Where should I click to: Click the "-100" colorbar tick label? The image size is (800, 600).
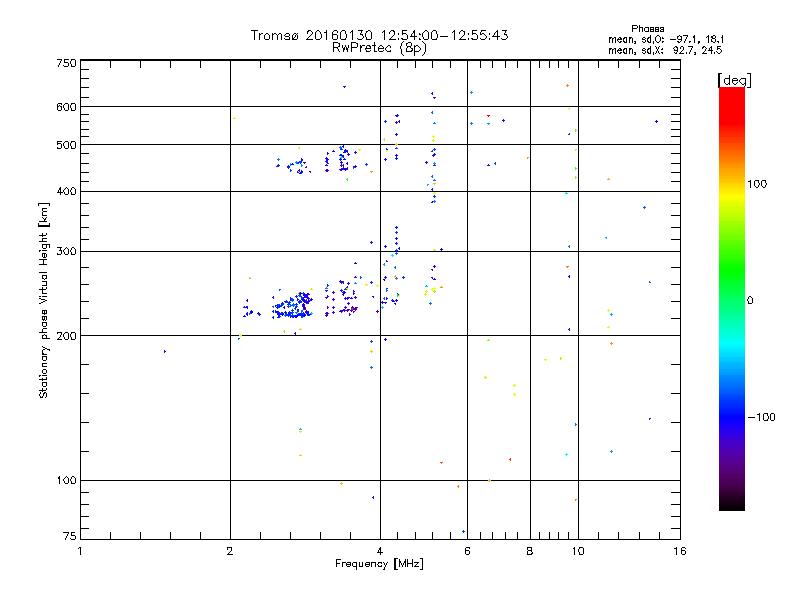(761, 417)
